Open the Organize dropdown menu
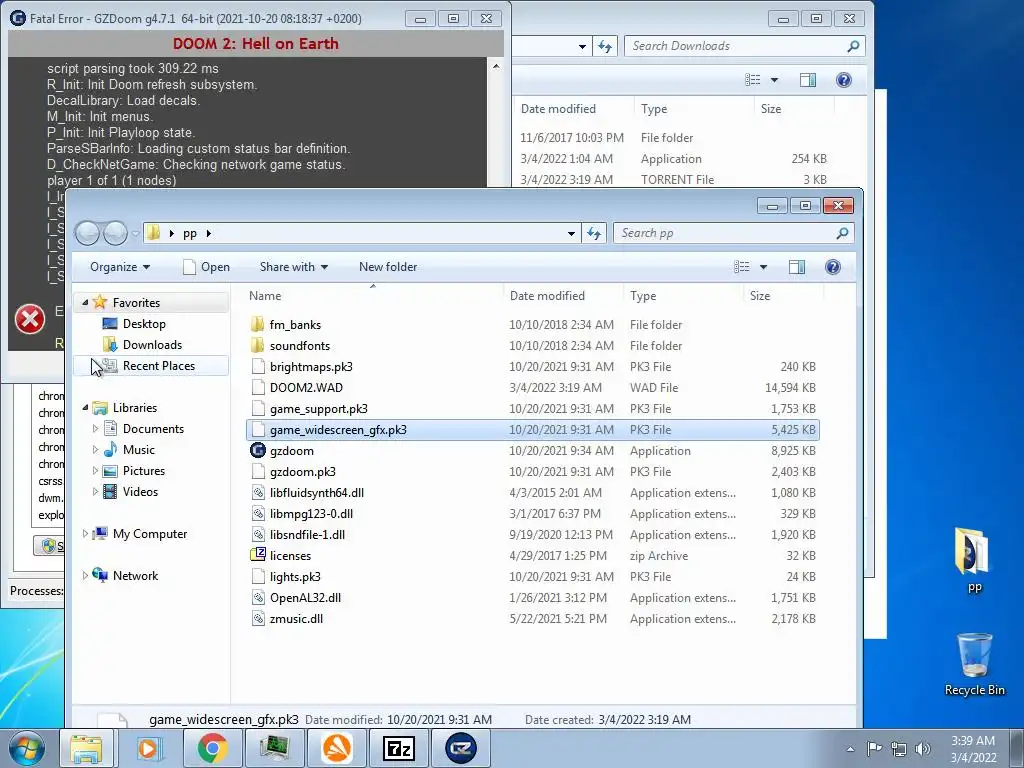This screenshot has height=768, width=1024. coord(120,266)
